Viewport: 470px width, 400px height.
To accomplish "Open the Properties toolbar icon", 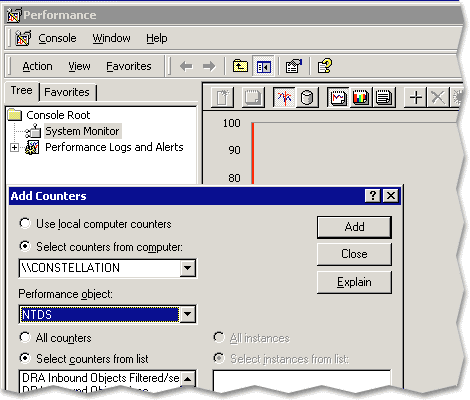I will (294, 66).
